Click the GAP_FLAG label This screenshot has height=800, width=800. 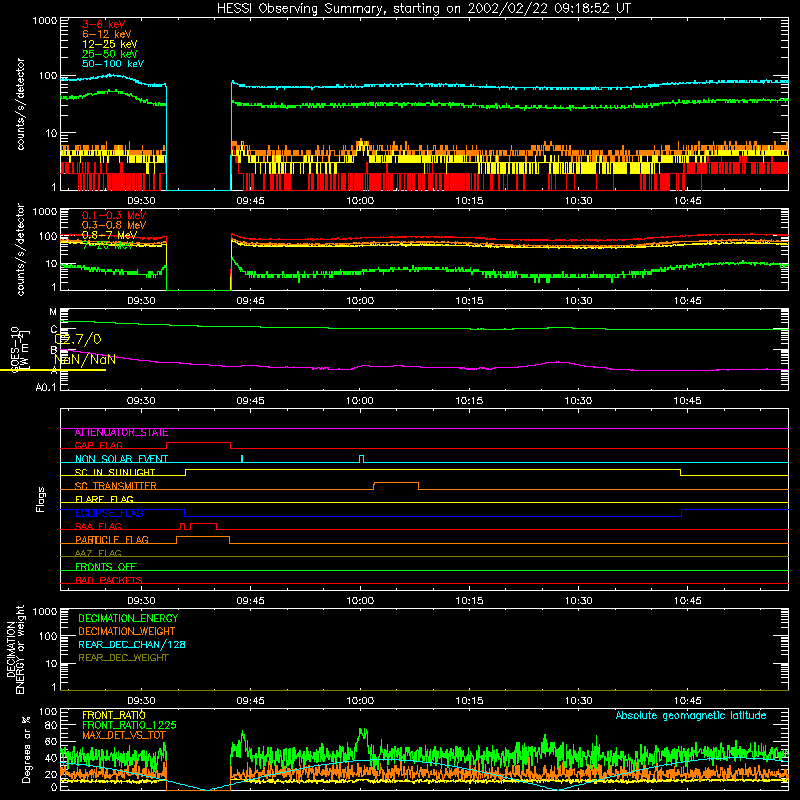pyautogui.click(x=98, y=445)
